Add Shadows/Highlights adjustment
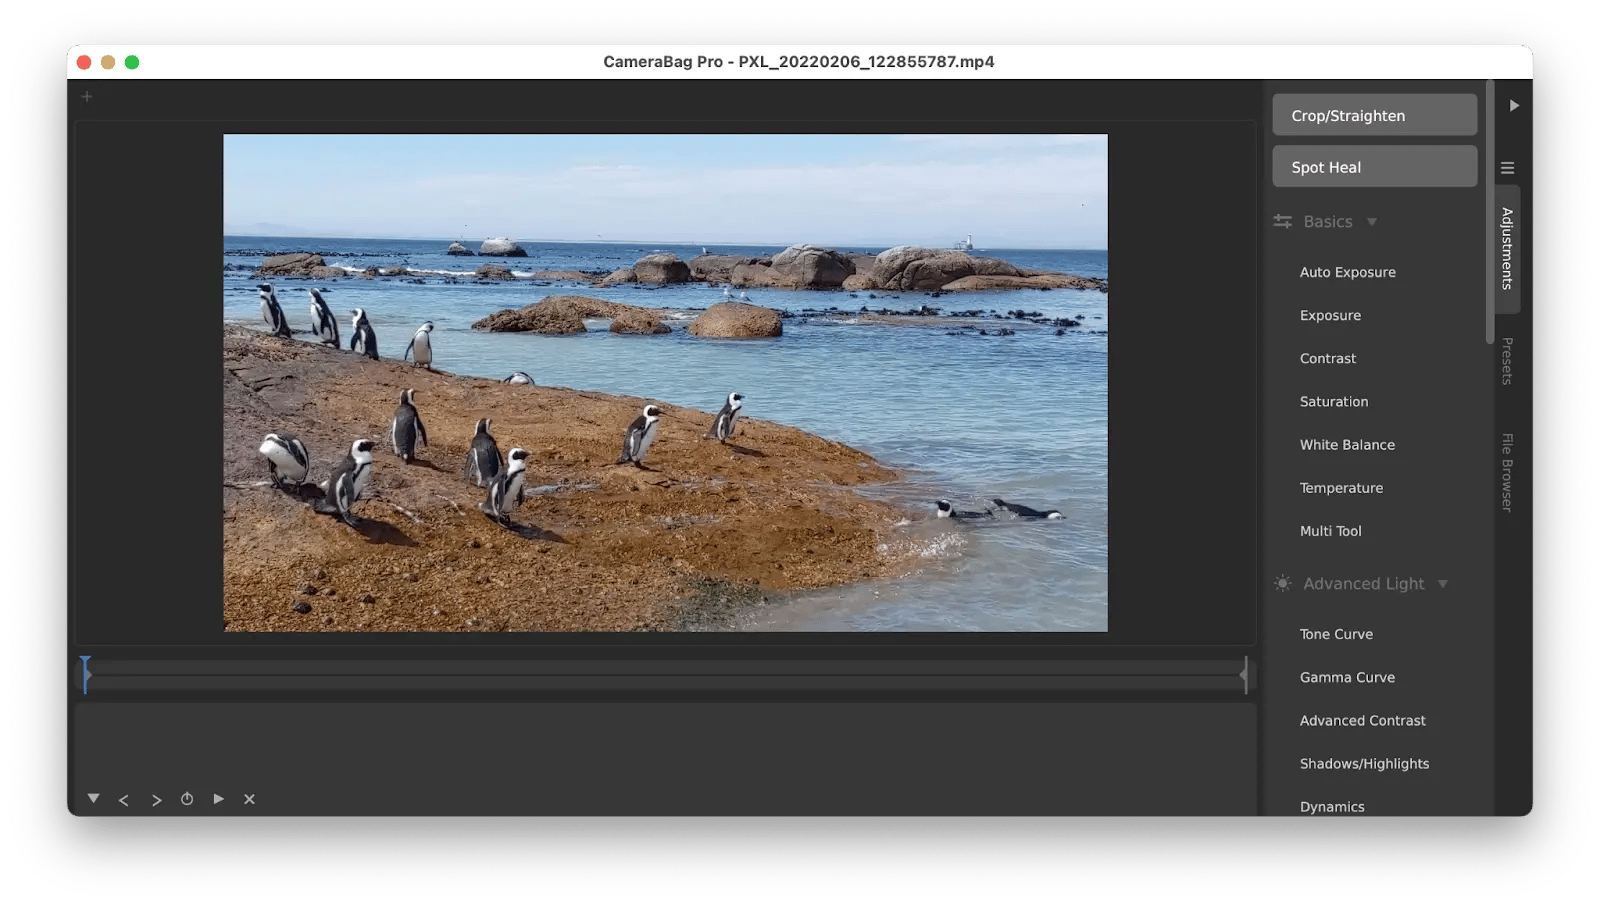 [1364, 763]
